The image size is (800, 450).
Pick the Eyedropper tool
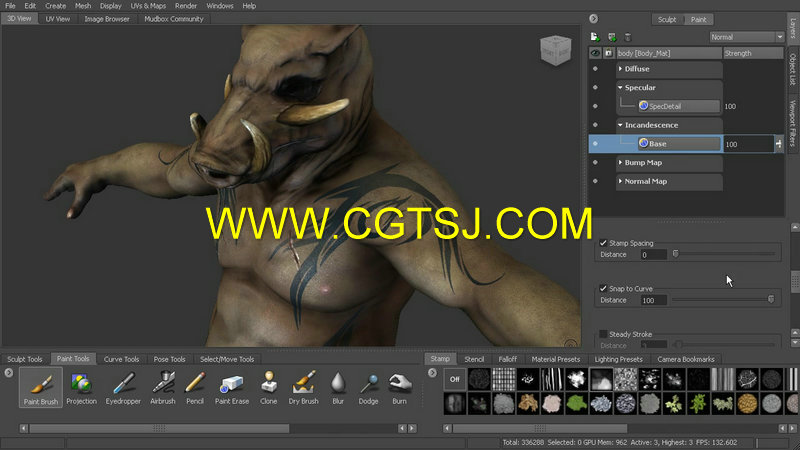tap(123, 388)
